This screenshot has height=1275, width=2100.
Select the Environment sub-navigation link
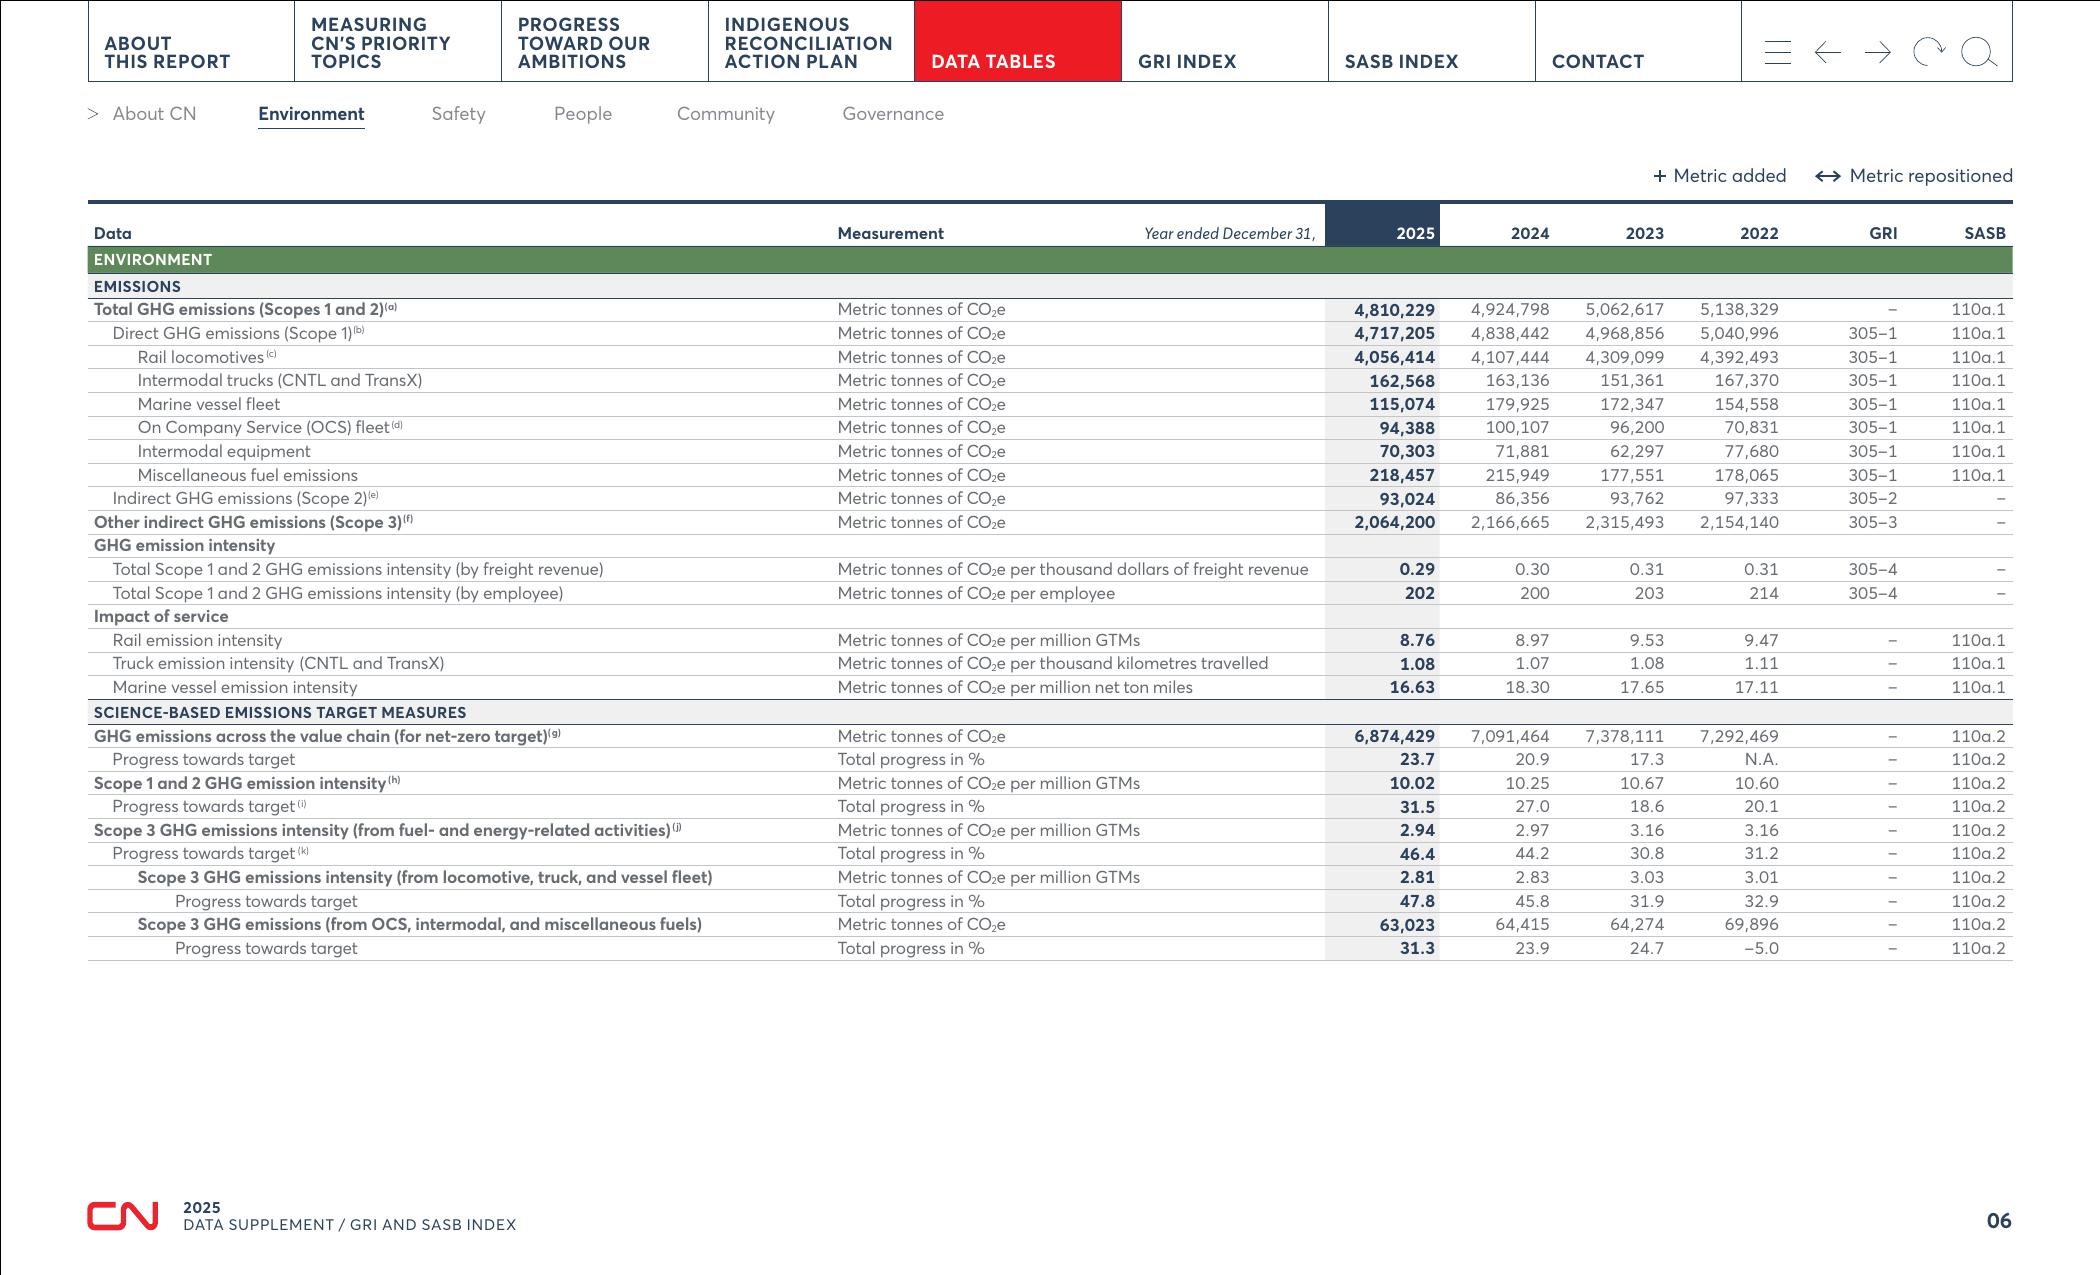[x=311, y=114]
